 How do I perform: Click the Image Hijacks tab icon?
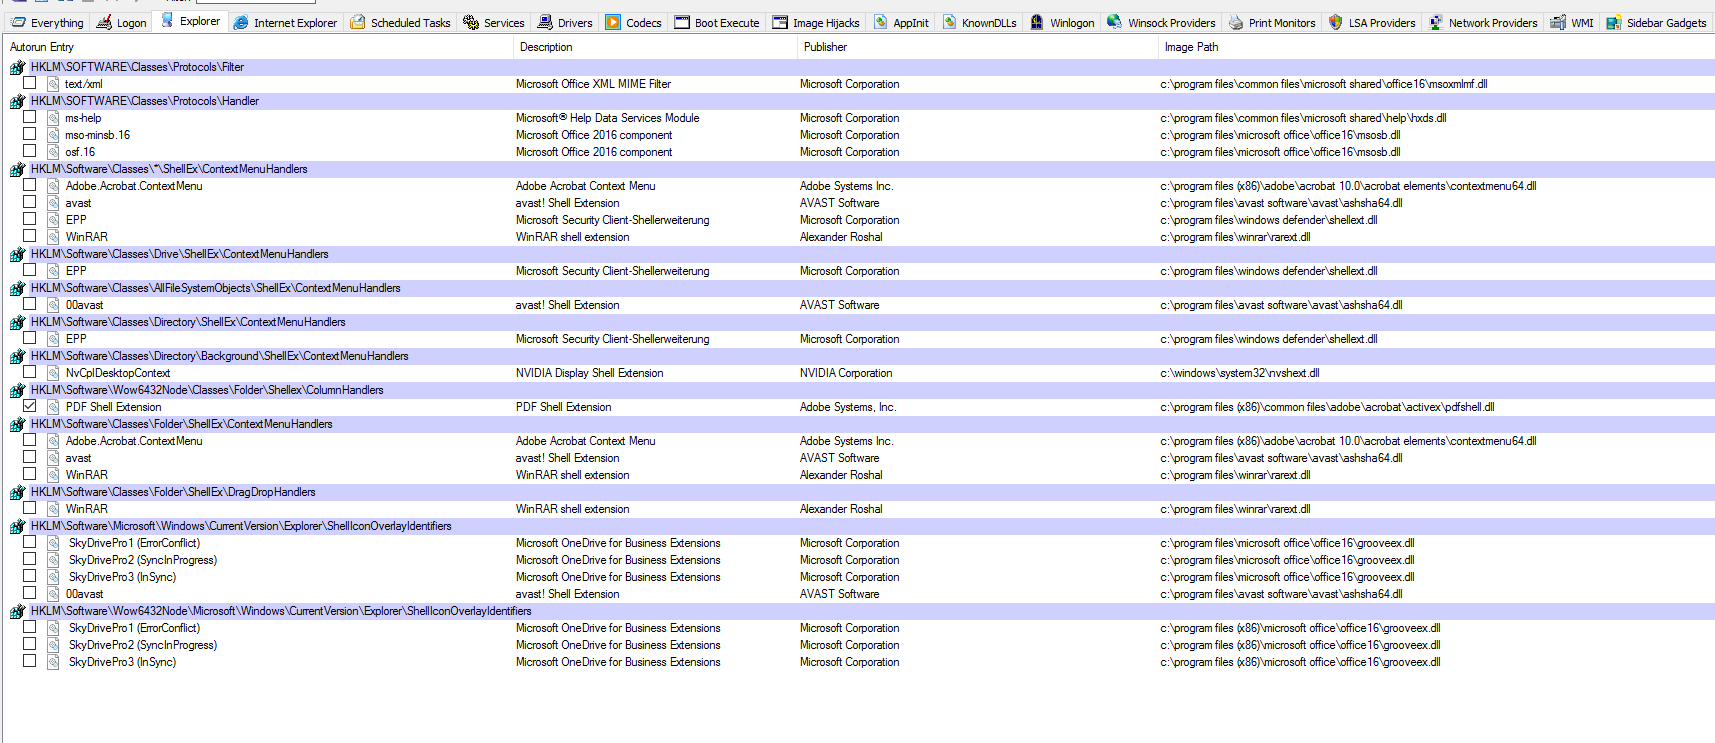click(780, 22)
